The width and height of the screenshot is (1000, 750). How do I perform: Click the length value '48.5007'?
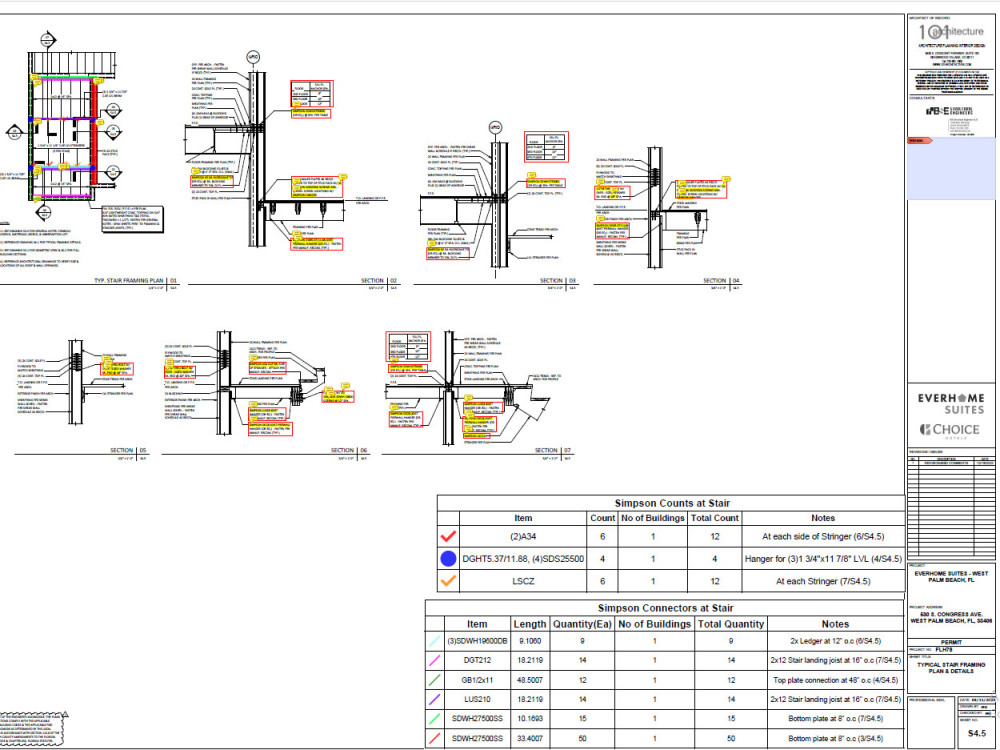[x=530, y=680]
